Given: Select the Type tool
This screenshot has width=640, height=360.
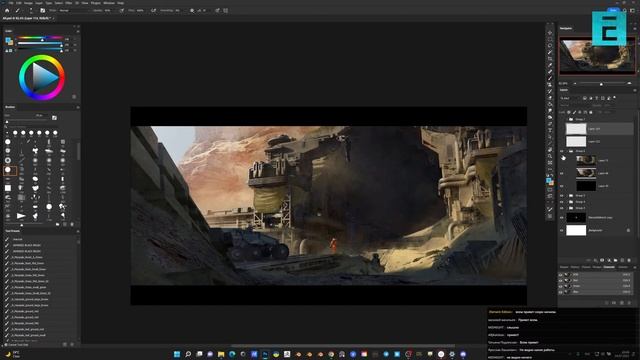Looking at the screenshot, I should coord(550,130).
